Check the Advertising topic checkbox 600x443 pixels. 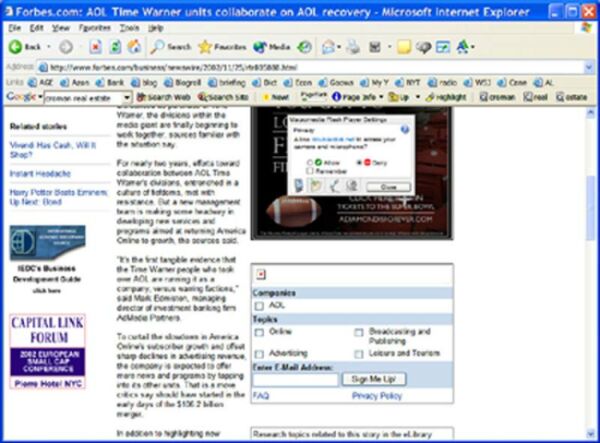[x=259, y=353]
